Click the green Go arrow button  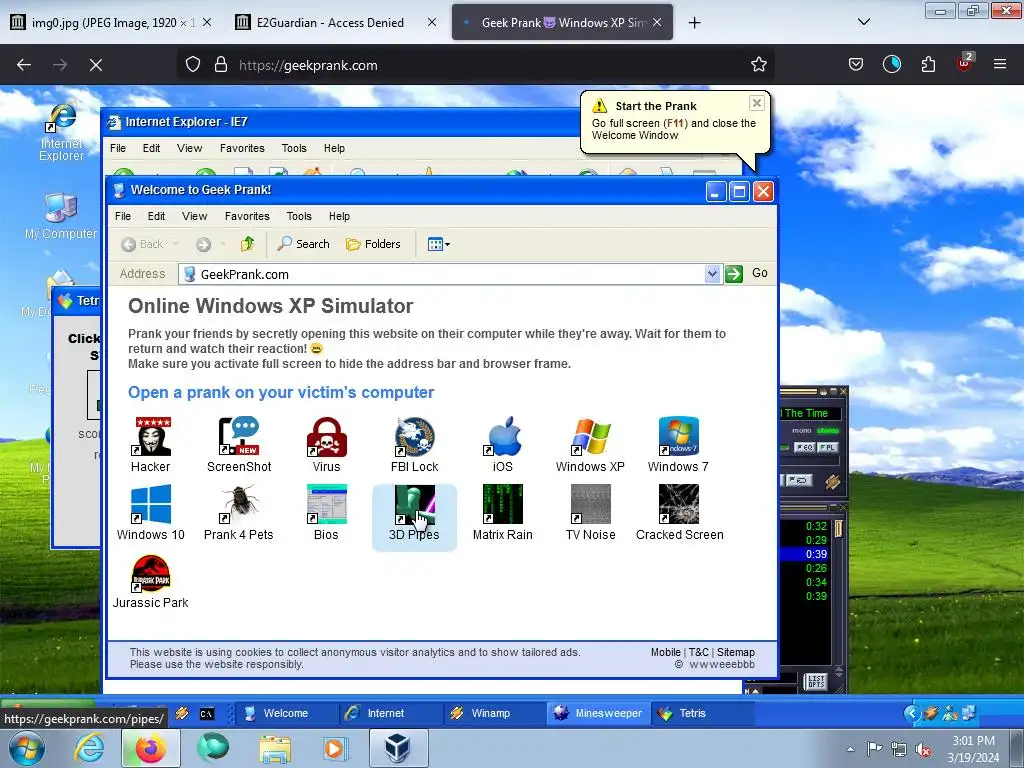tap(734, 274)
